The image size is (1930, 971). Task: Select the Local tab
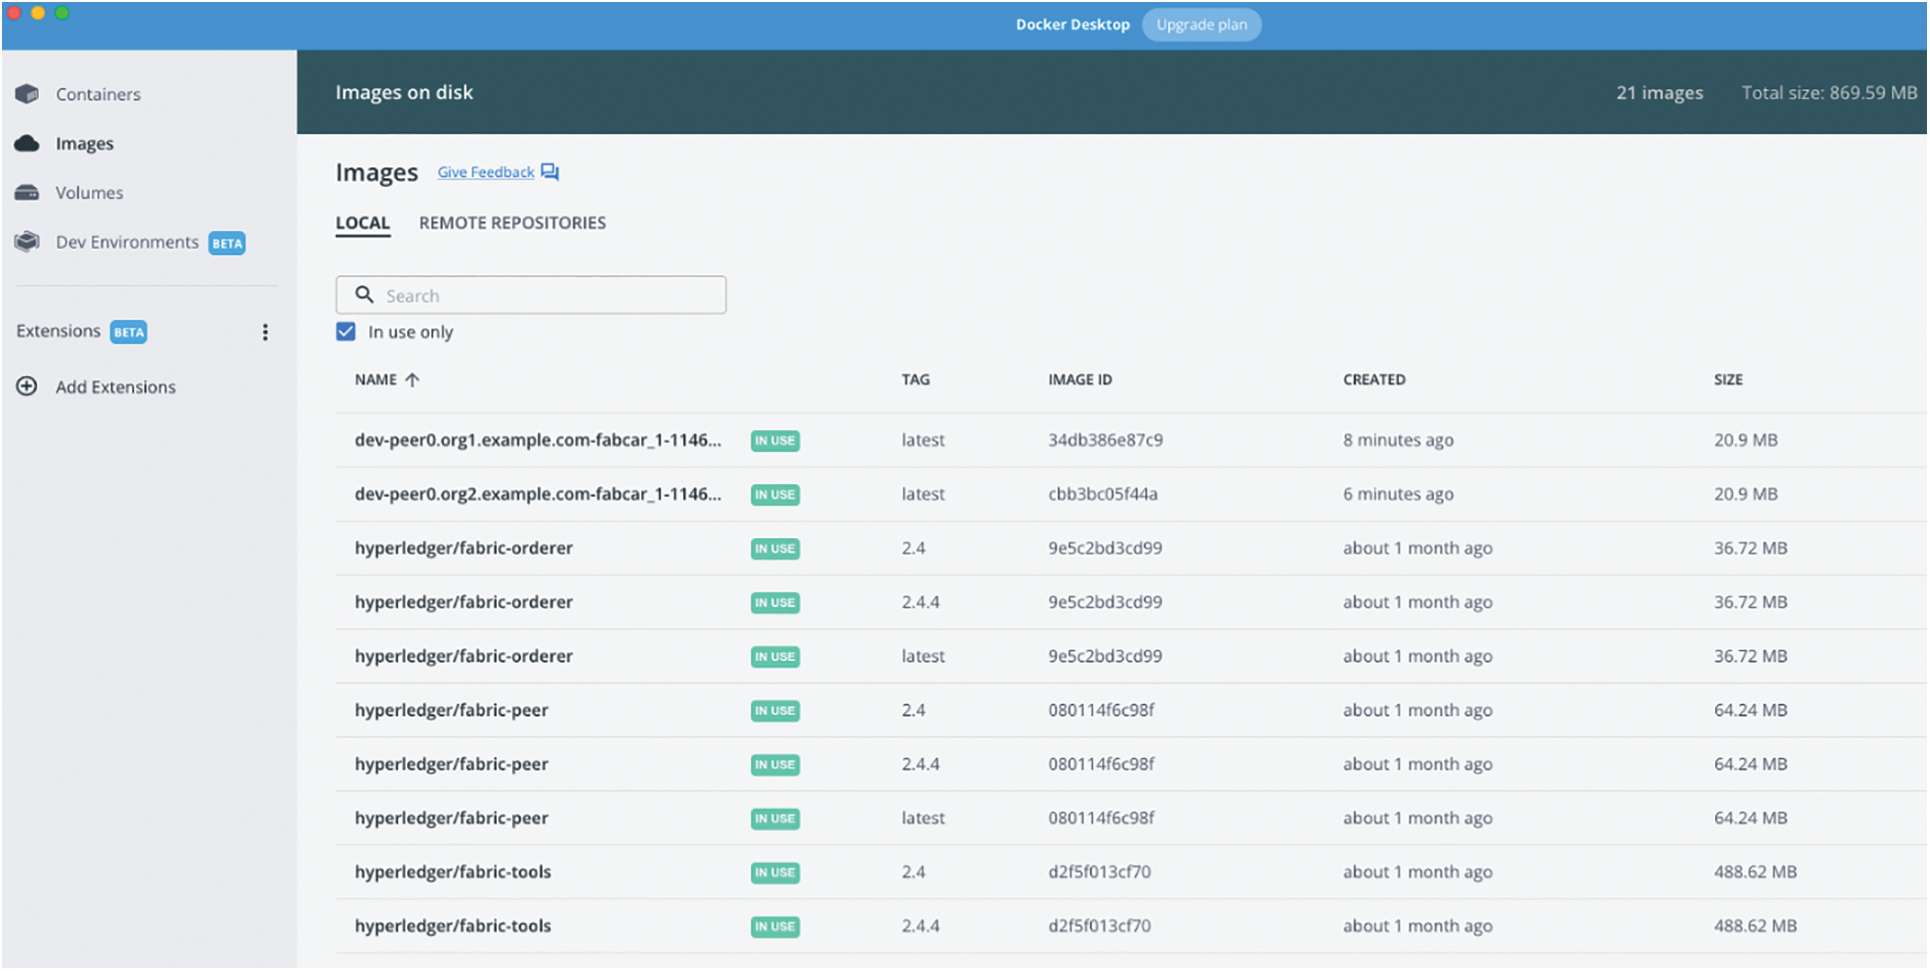(362, 223)
